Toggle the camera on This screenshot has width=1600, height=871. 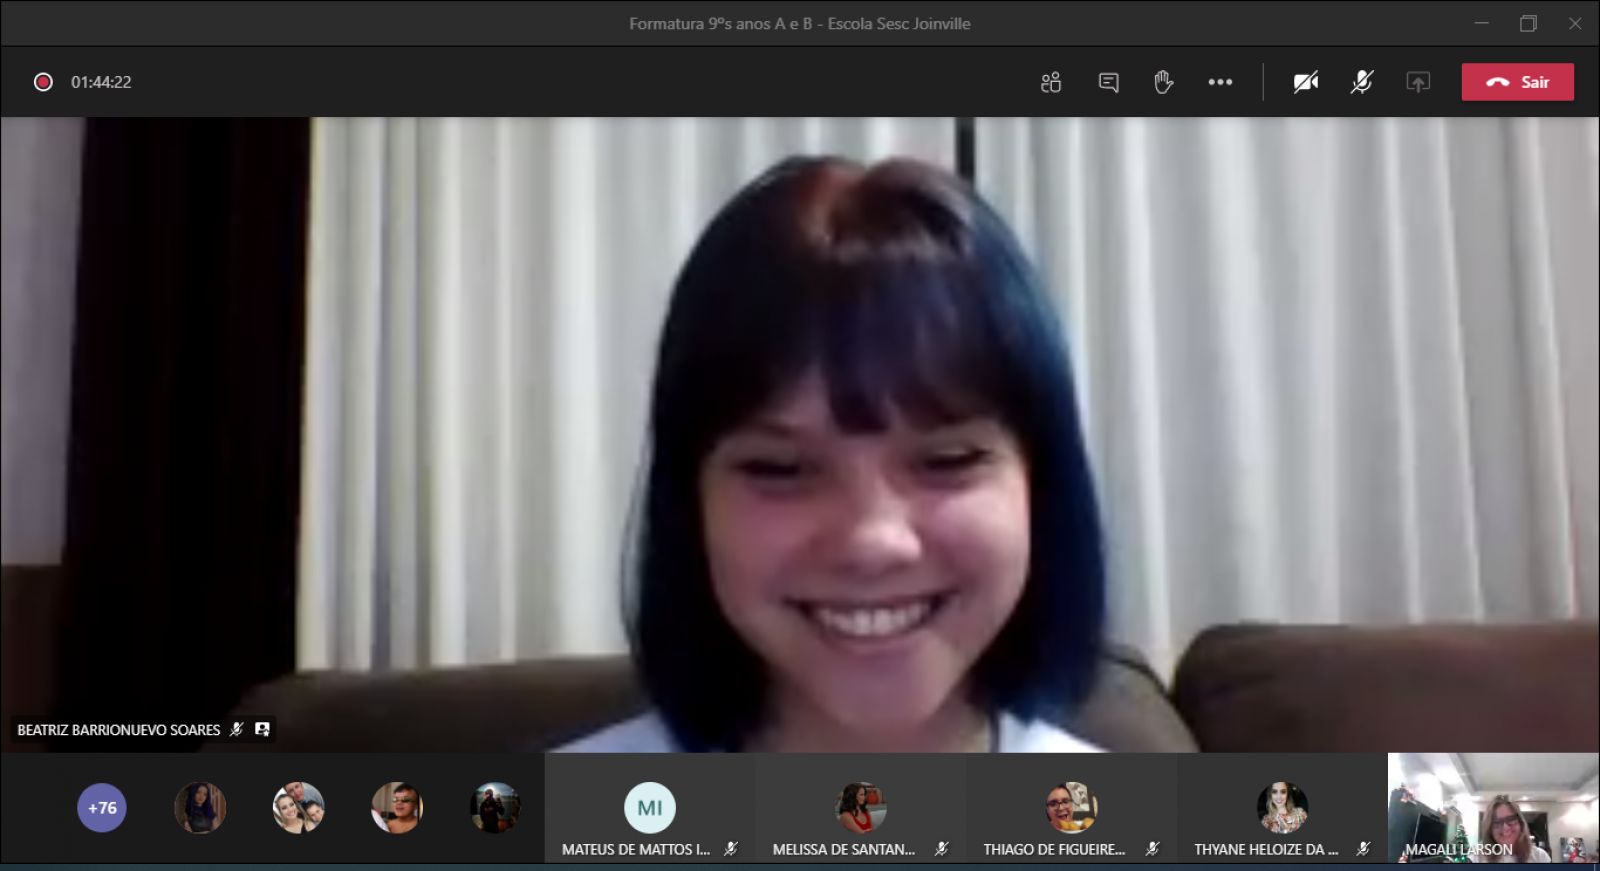pyautogui.click(x=1305, y=82)
